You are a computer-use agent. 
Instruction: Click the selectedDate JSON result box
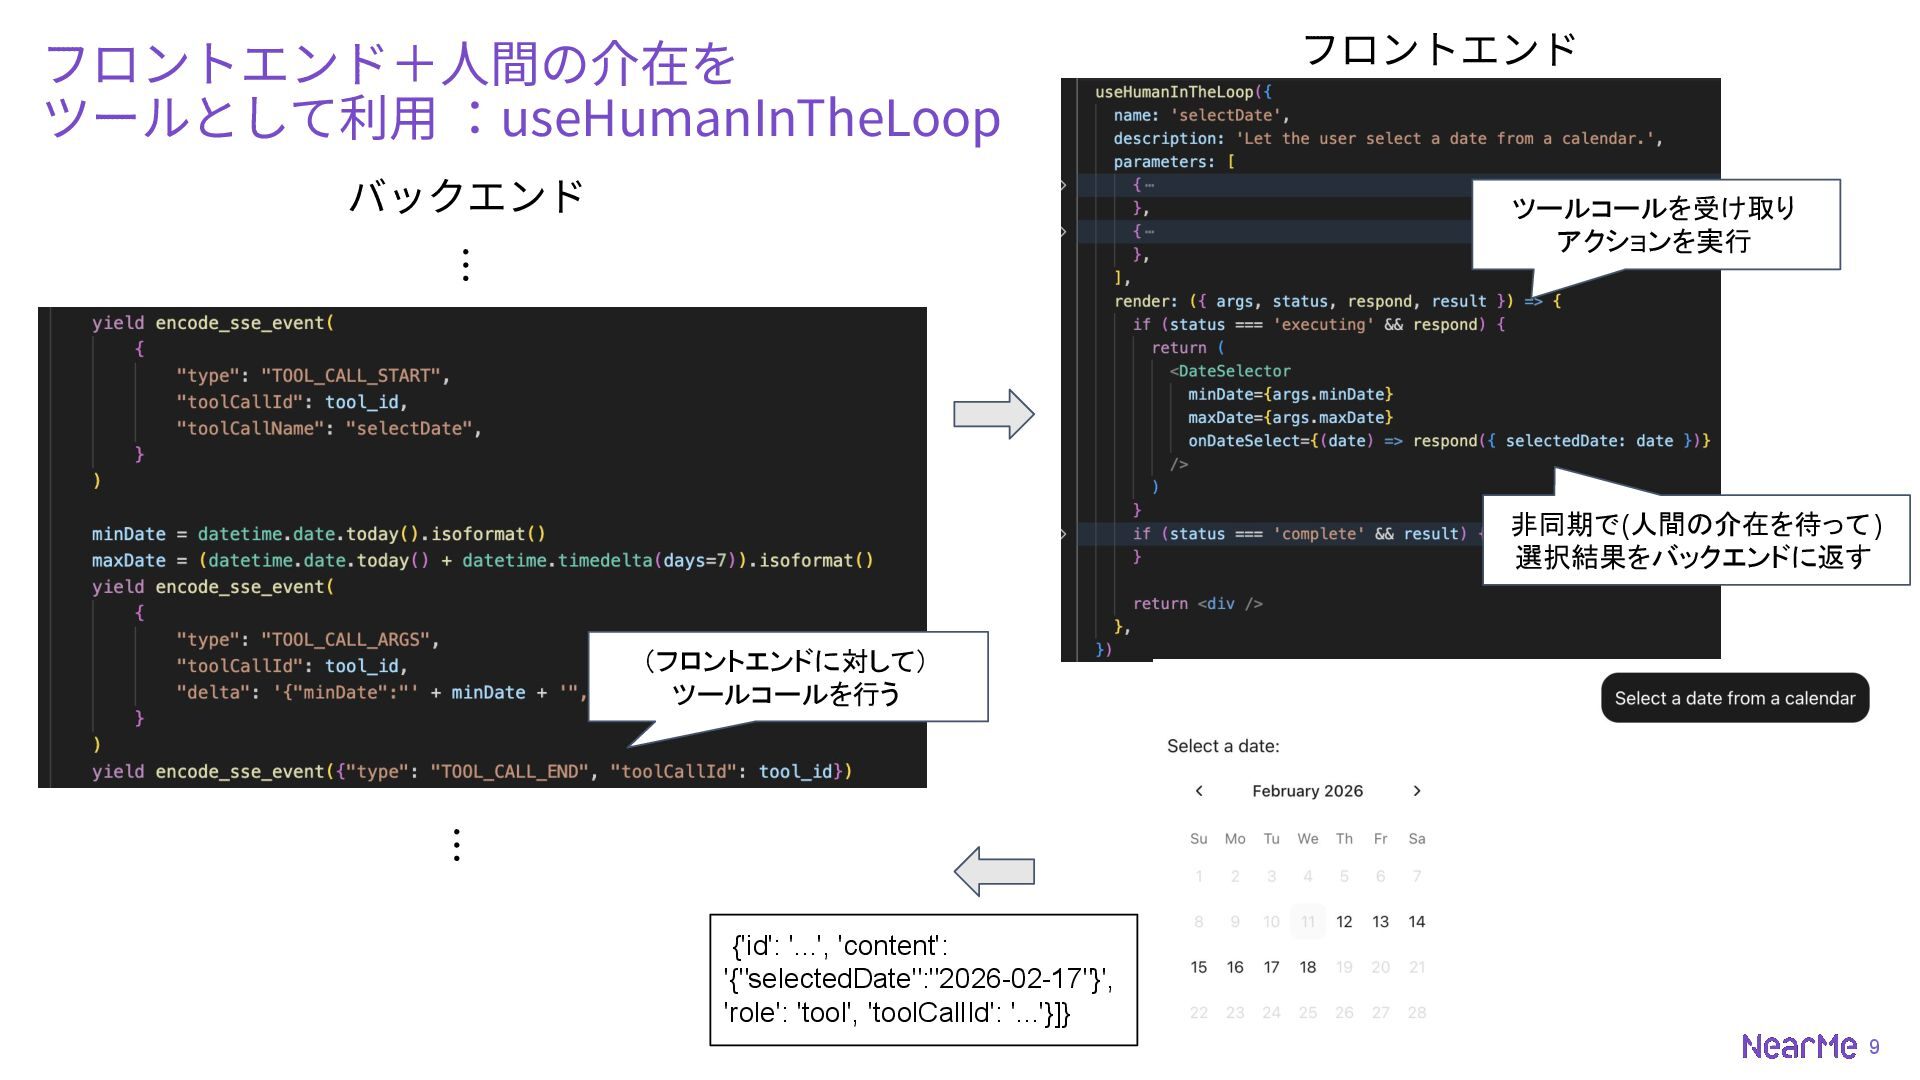[923, 979]
